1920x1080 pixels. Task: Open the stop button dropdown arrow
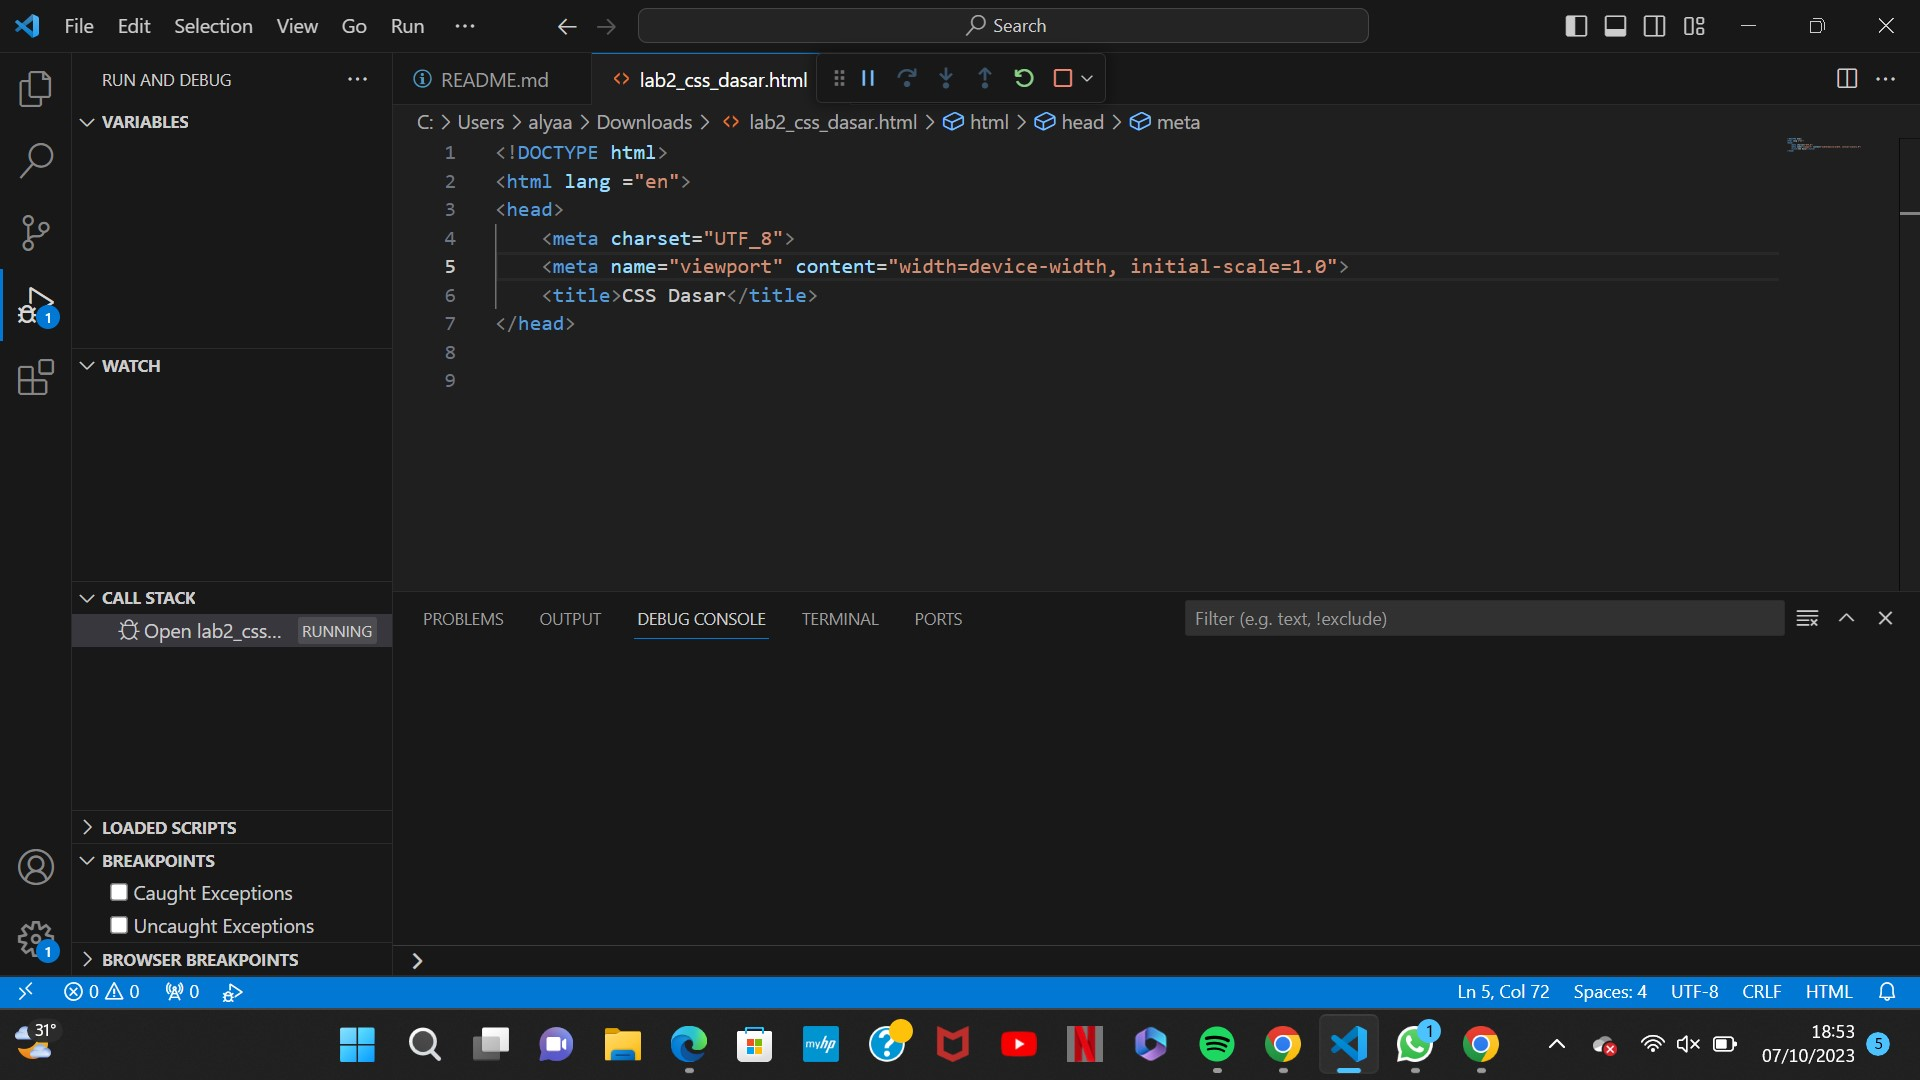click(x=1087, y=78)
